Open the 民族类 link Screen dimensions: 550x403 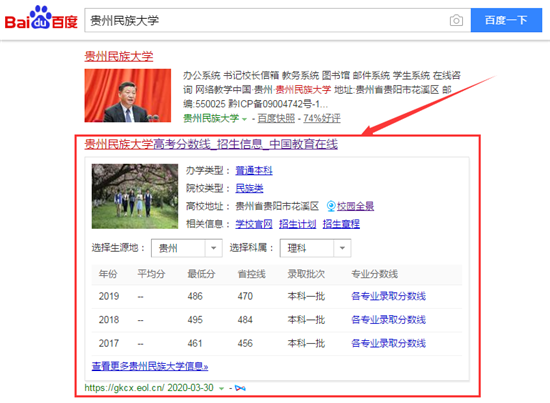pos(249,188)
